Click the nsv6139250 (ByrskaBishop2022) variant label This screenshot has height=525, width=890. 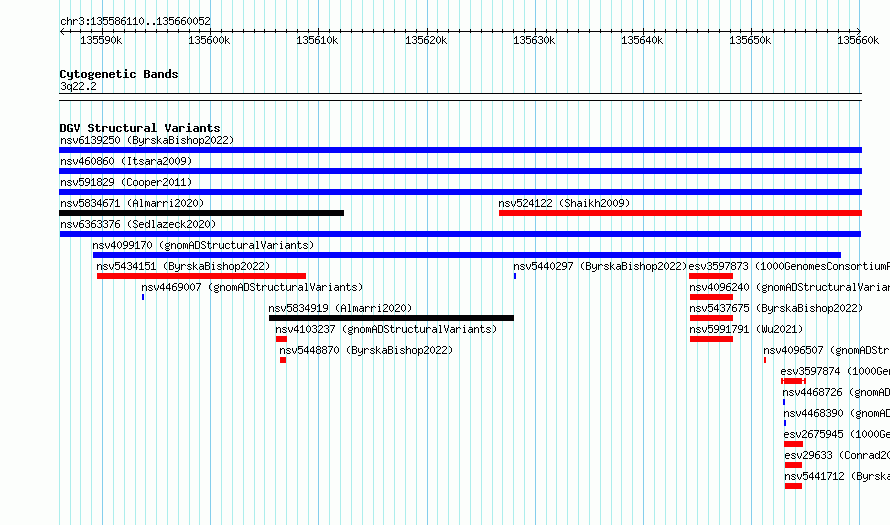coord(147,140)
